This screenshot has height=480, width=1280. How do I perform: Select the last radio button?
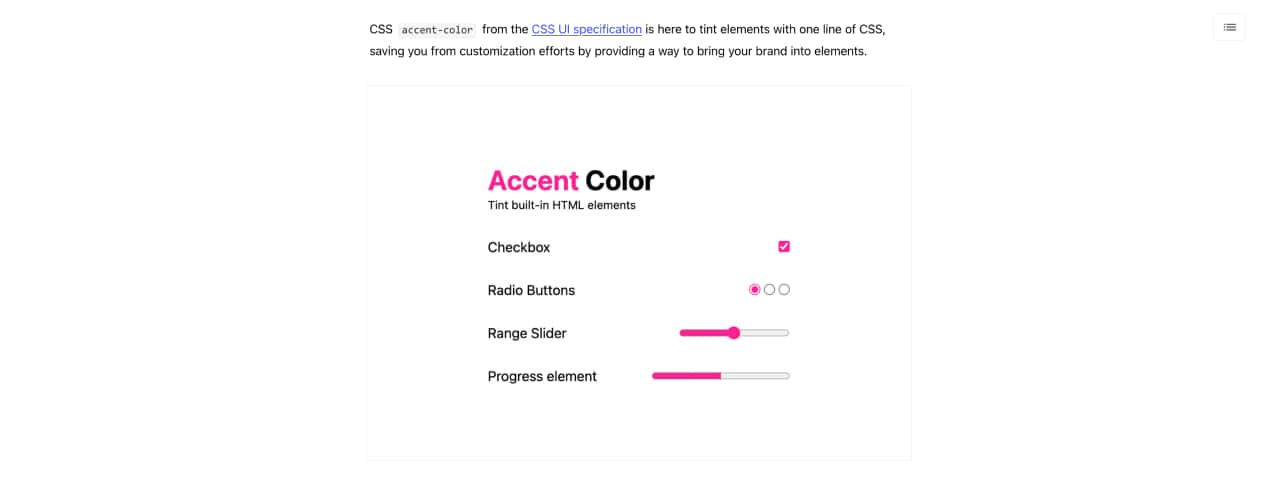(784, 290)
